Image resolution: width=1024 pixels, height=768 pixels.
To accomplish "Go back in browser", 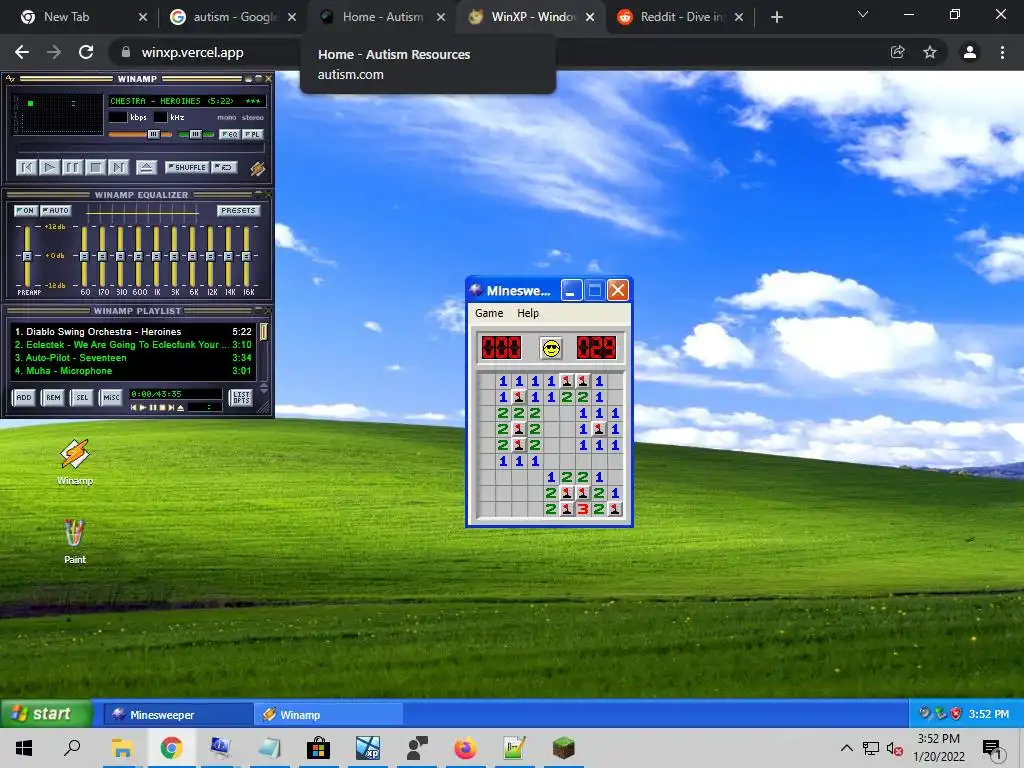I will point(22,52).
